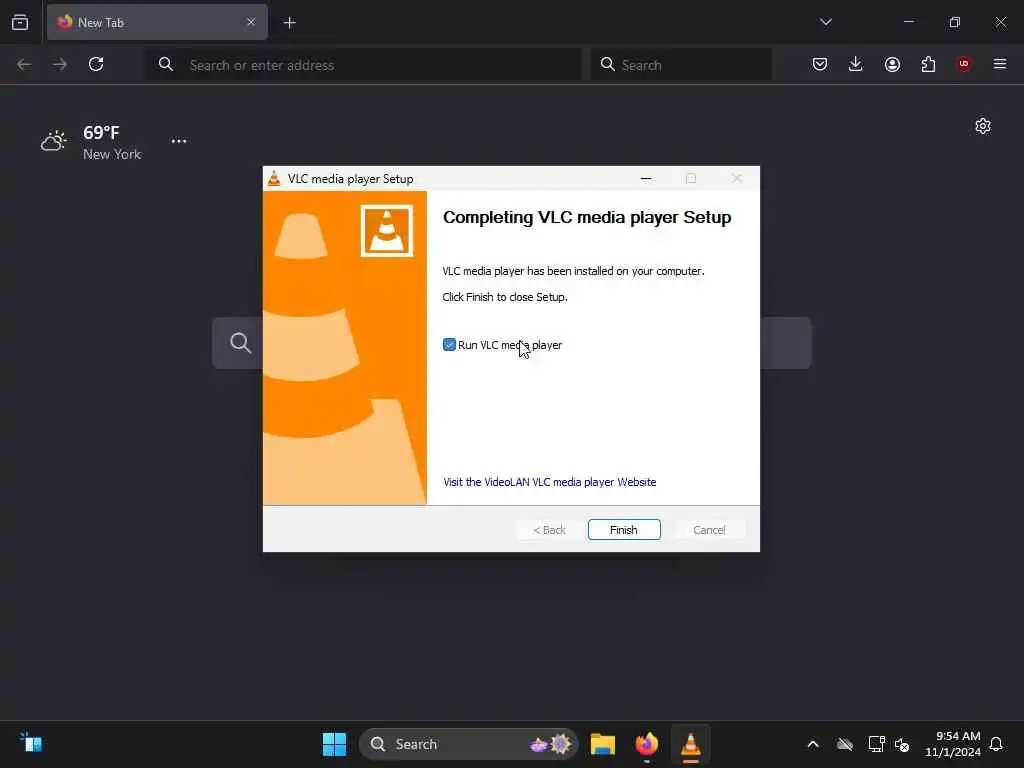The image size is (1024, 768).
Task: Open the notifications bell in the taskbar
Action: click(996, 744)
